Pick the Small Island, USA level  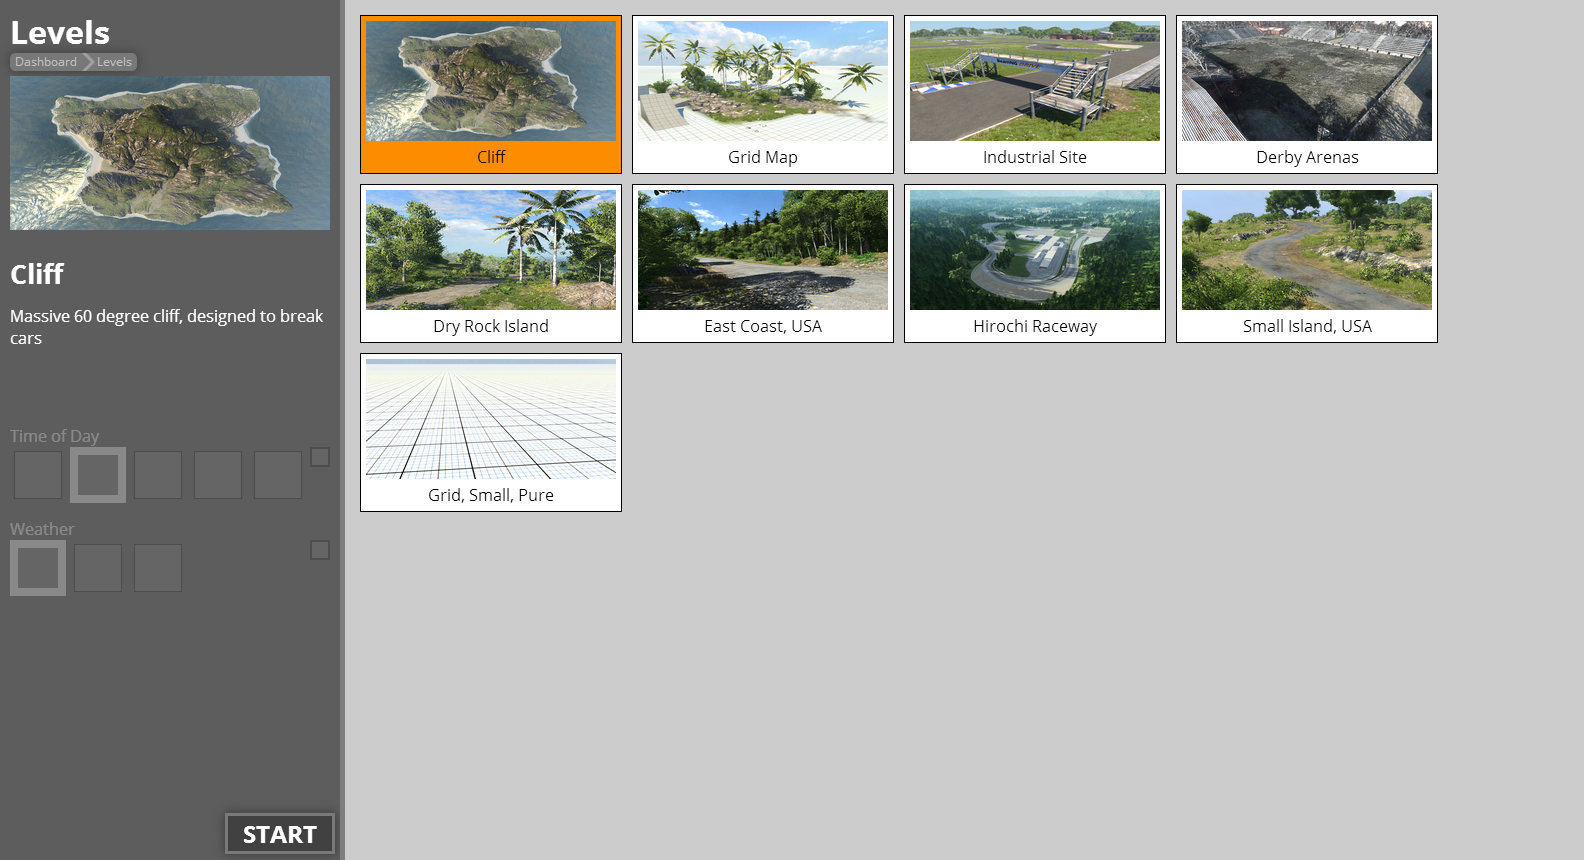[1307, 264]
